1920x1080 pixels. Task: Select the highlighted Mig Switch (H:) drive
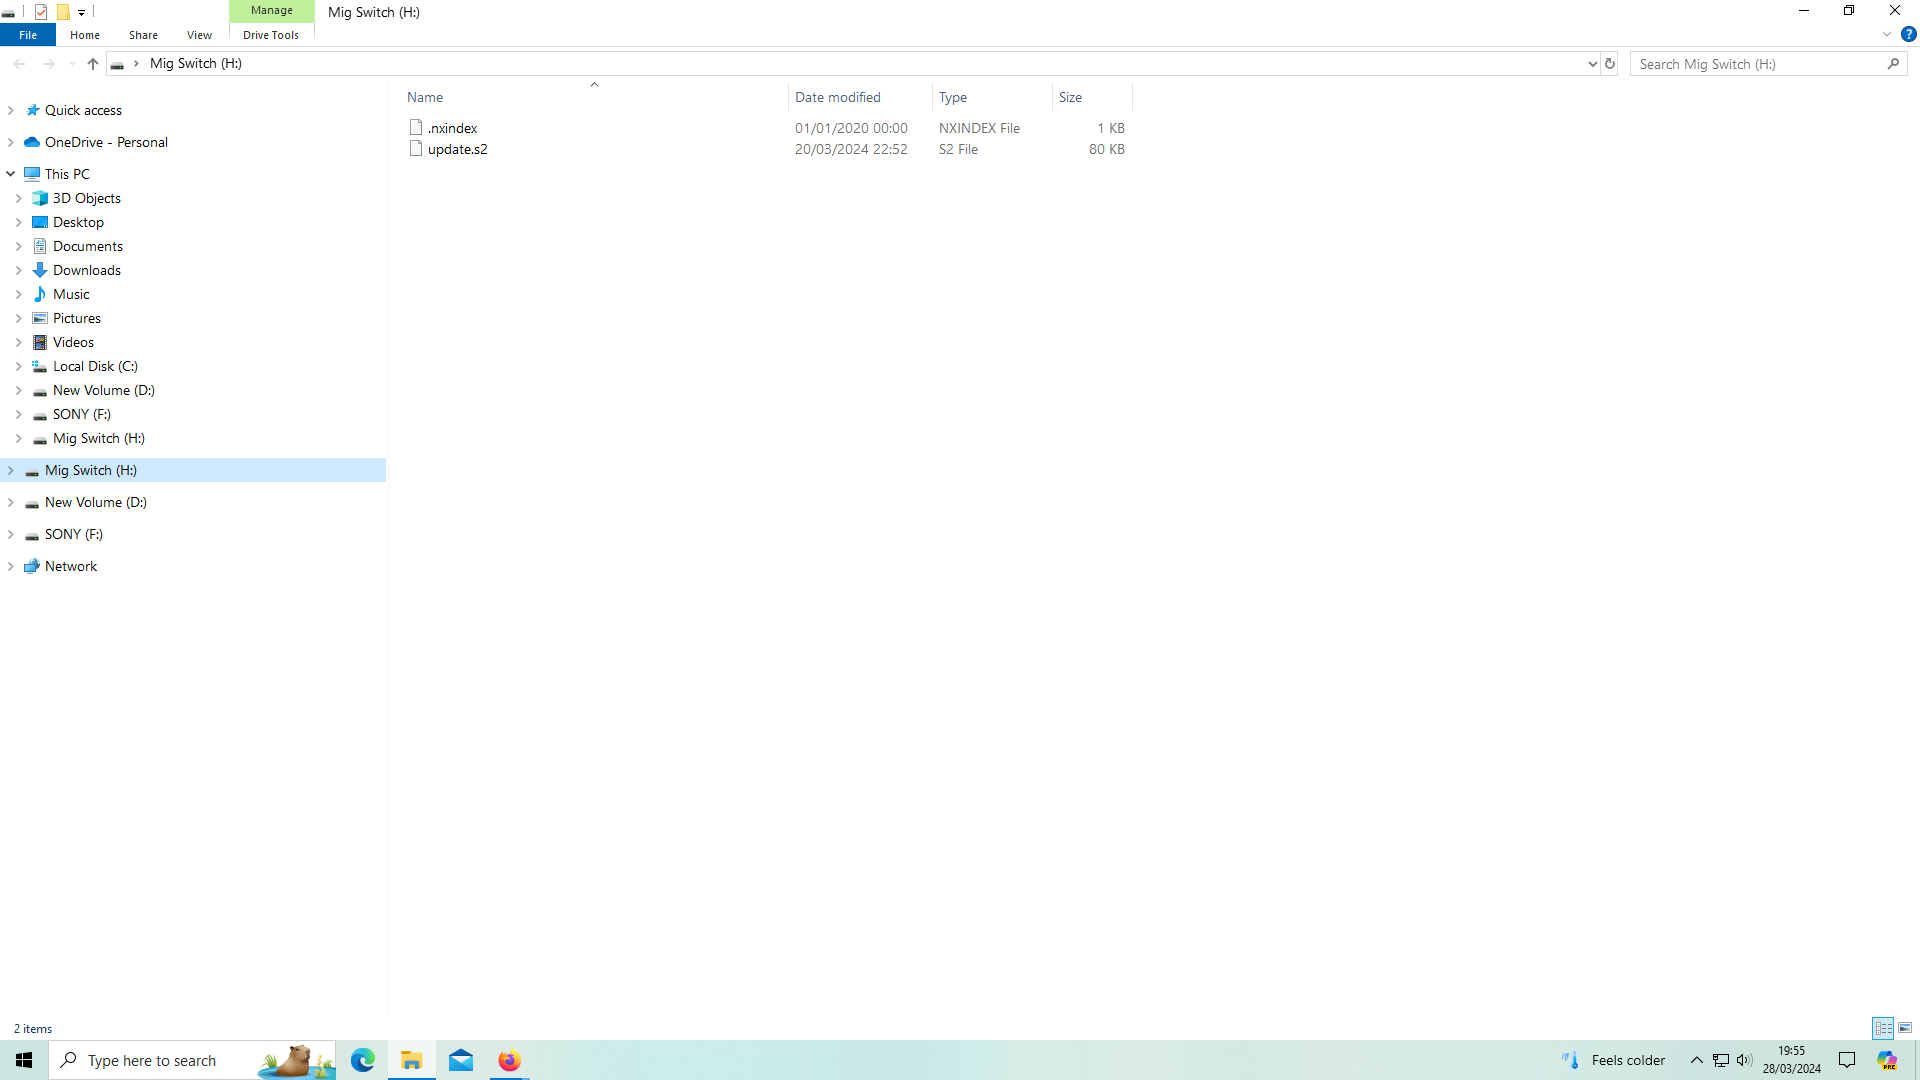tap(193, 470)
